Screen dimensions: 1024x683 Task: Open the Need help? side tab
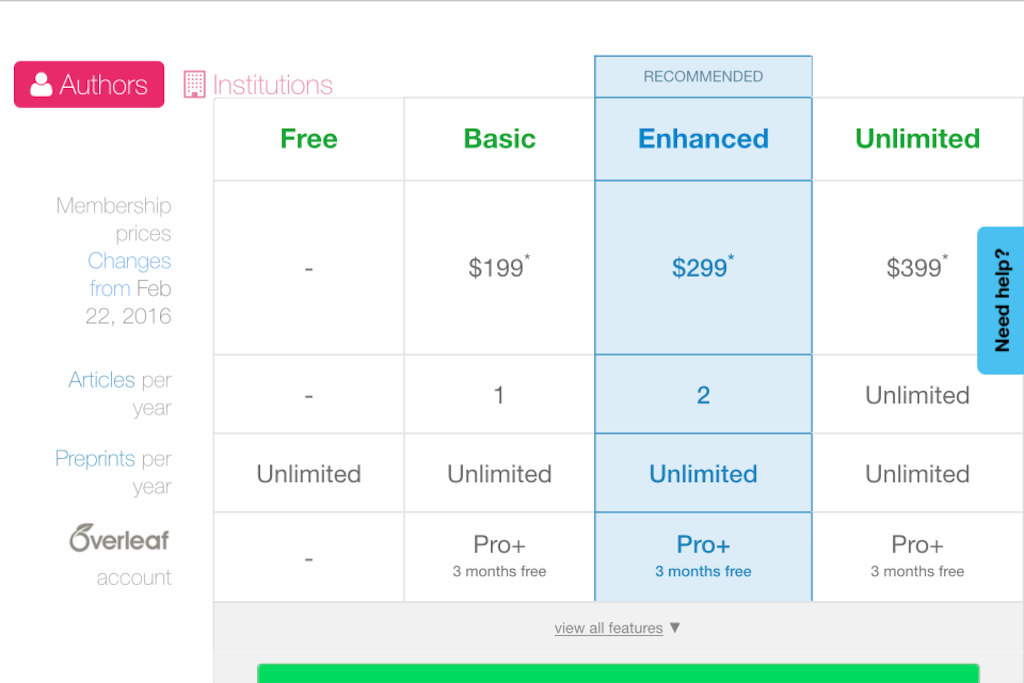[1001, 300]
